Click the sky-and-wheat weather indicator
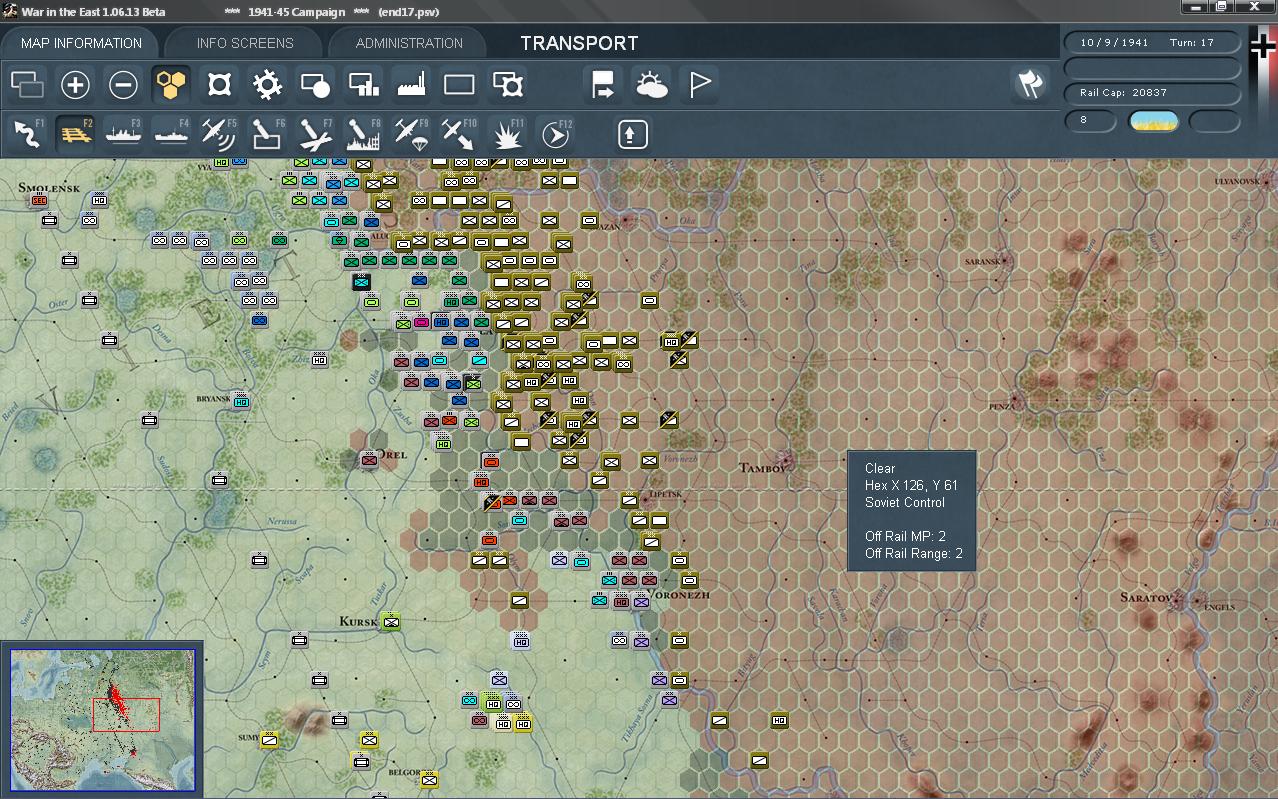This screenshot has width=1278, height=799. click(x=1153, y=121)
